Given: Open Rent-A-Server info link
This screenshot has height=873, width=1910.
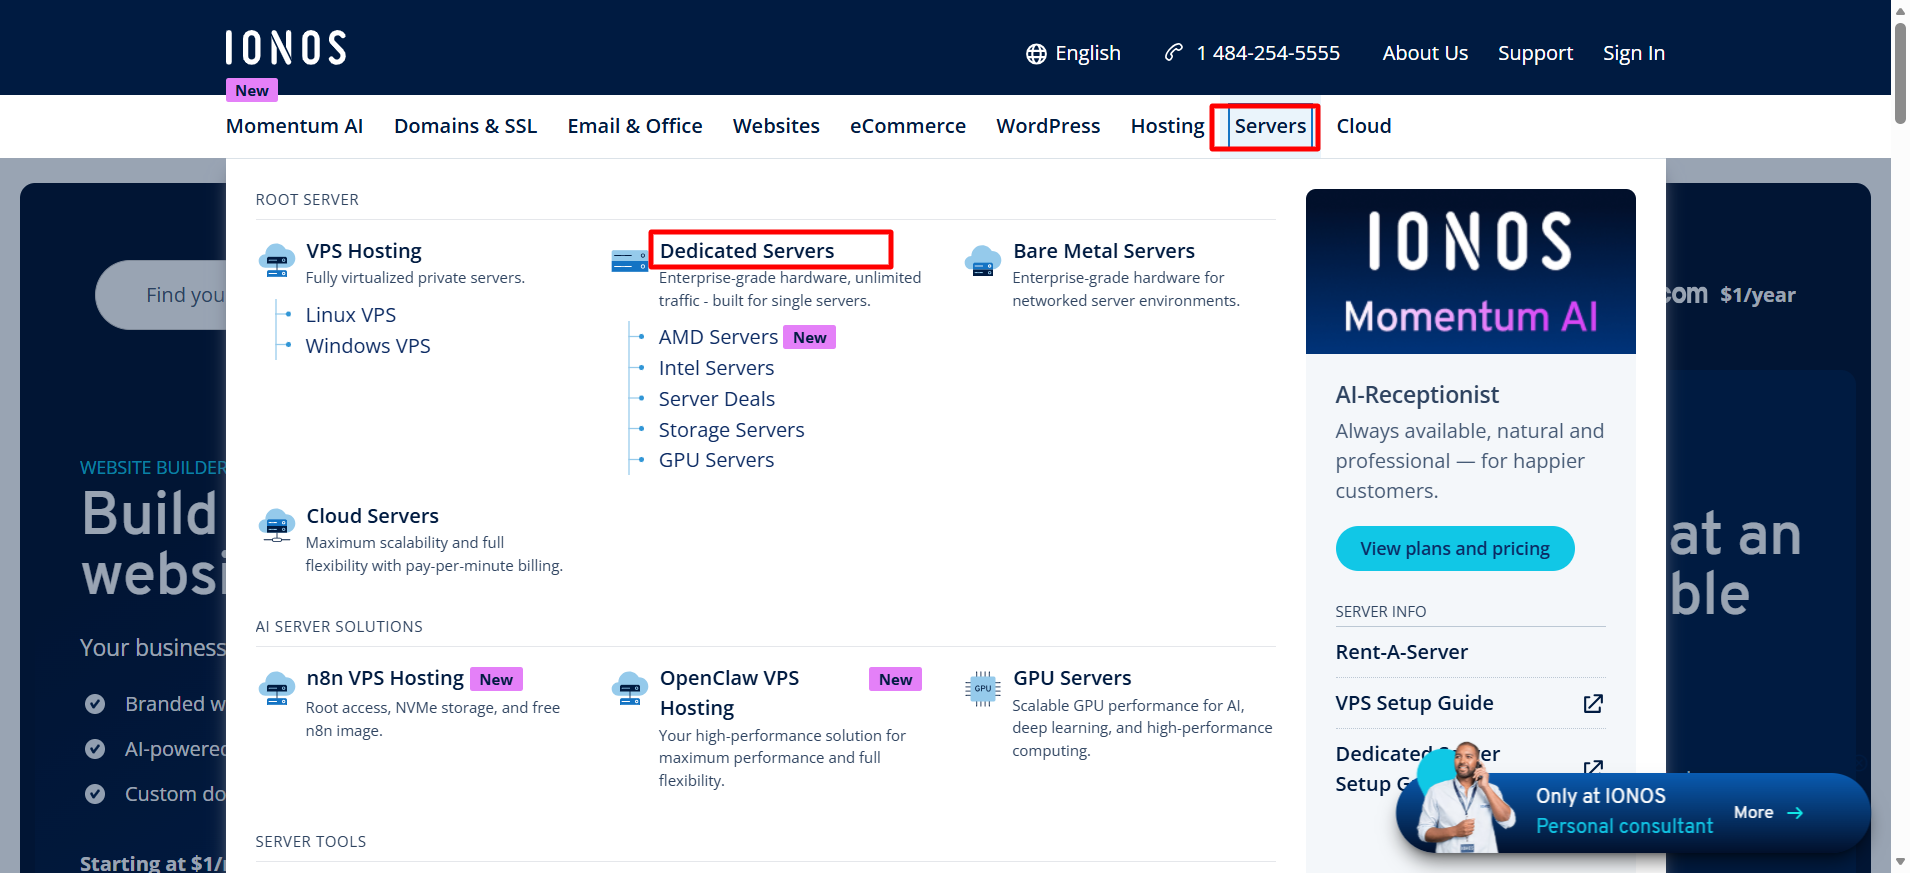Looking at the screenshot, I should 1402,652.
